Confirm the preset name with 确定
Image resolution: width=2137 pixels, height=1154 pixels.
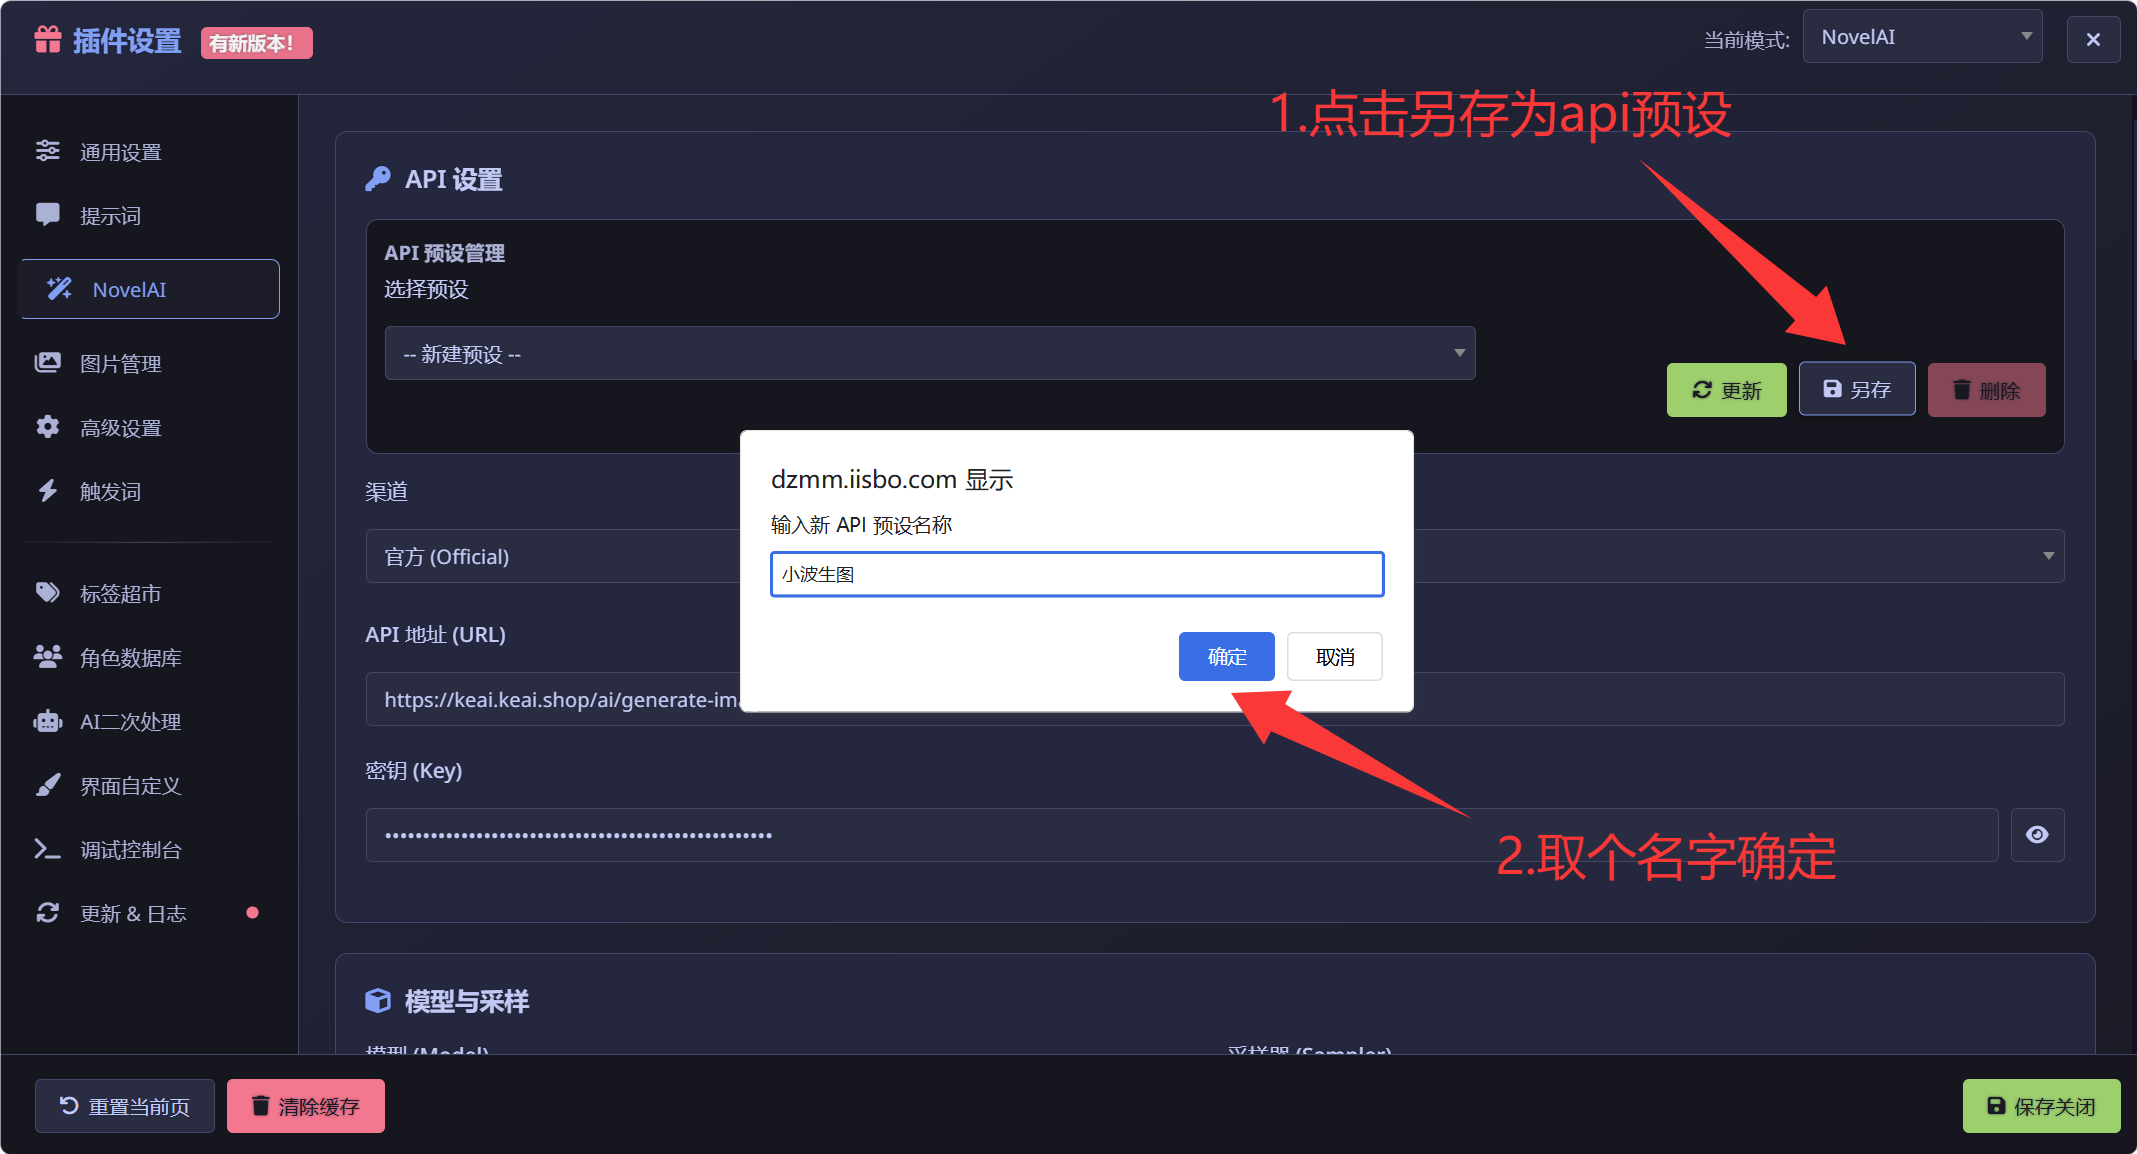(1226, 657)
